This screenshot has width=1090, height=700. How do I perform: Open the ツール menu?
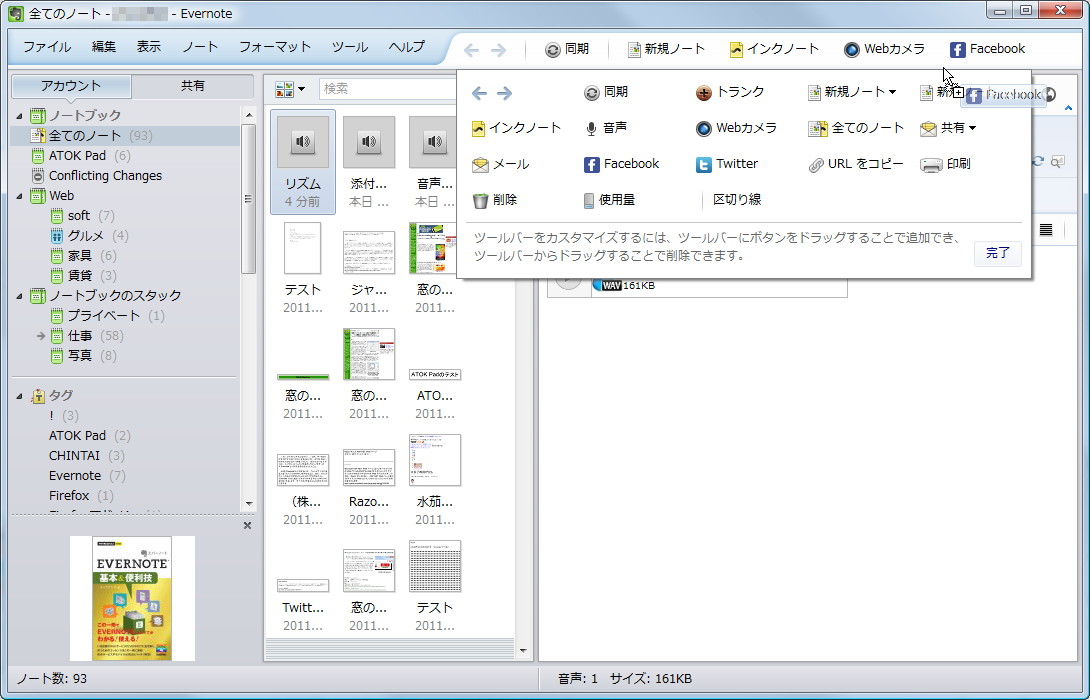tap(350, 47)
